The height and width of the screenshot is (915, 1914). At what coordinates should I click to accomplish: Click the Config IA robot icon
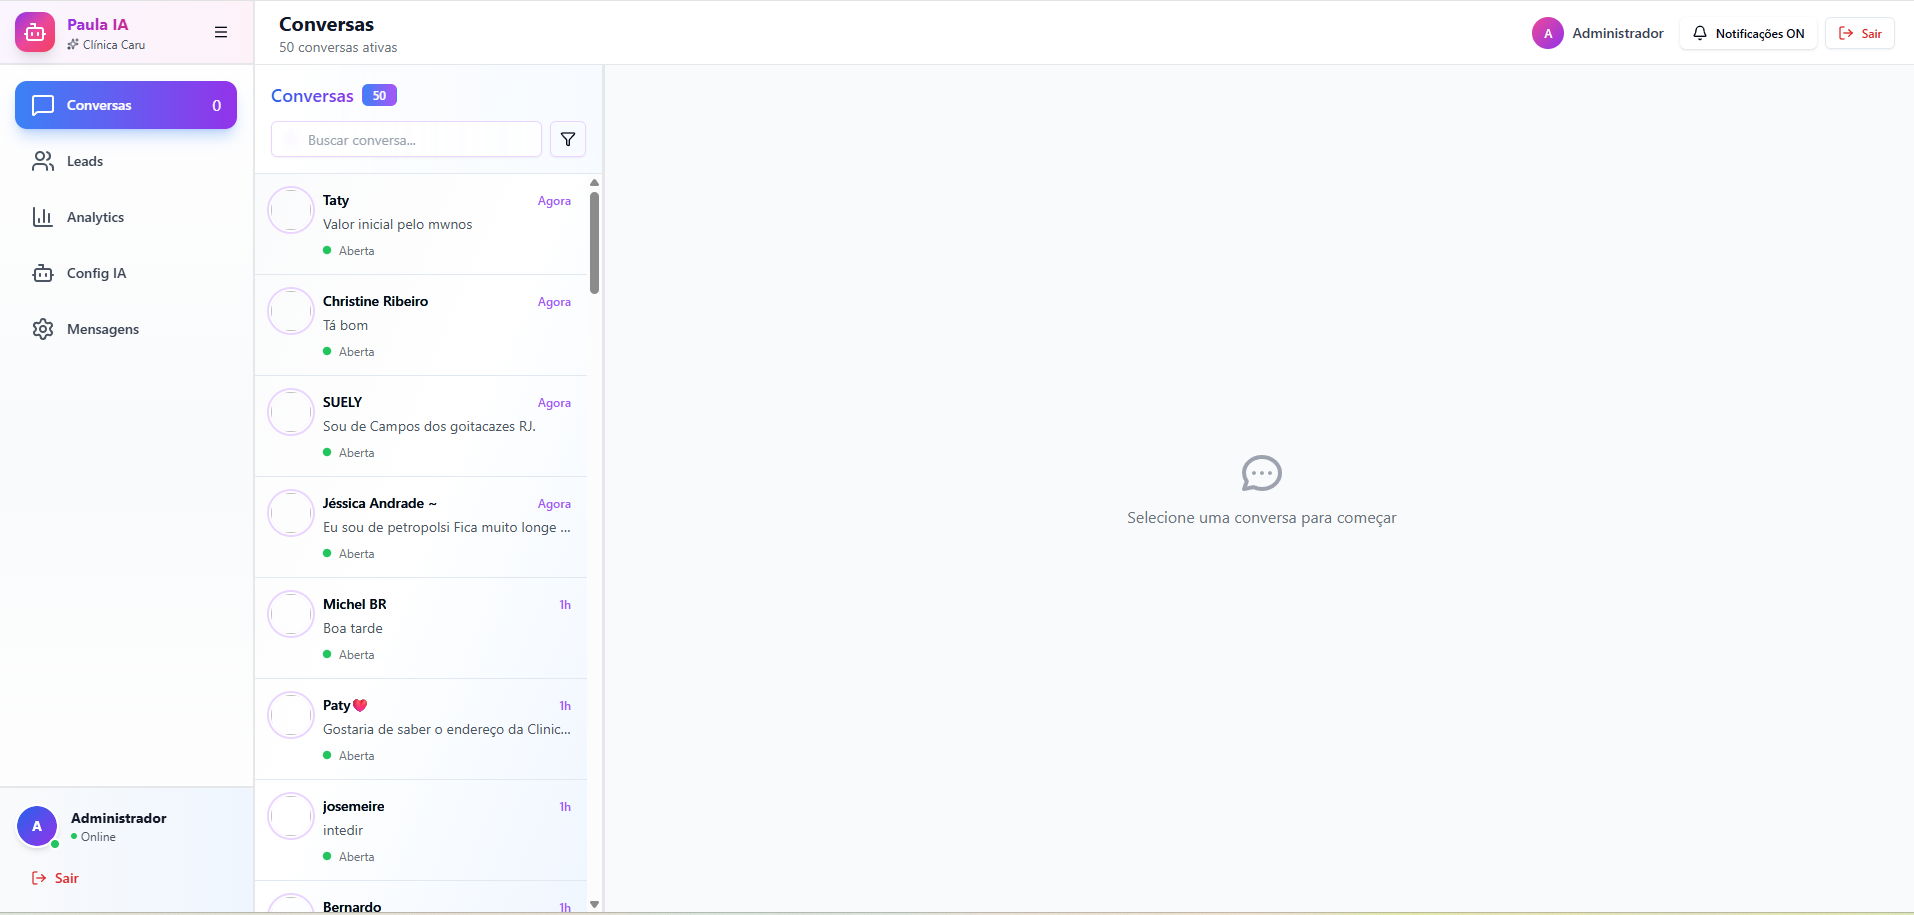[43, 273]
